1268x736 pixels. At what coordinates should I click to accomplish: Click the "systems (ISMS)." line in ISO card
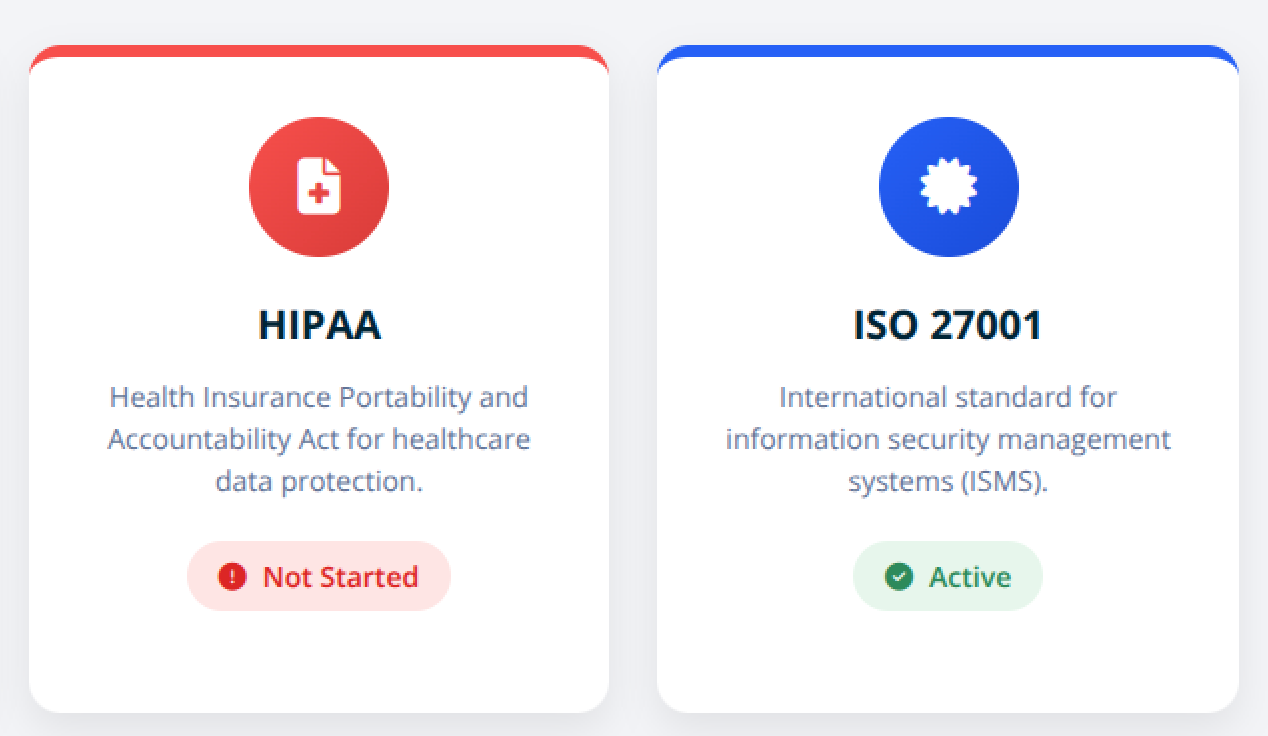(948, 481)
